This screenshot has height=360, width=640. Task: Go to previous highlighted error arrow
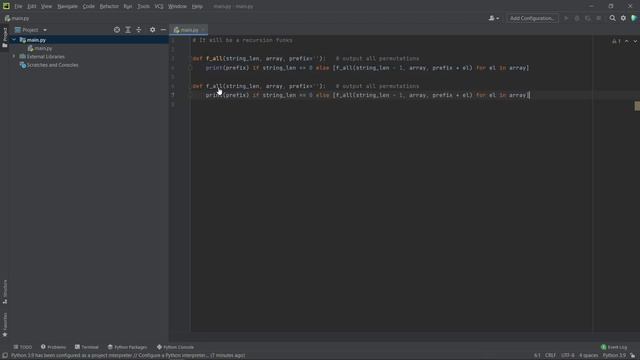(627, 41)
